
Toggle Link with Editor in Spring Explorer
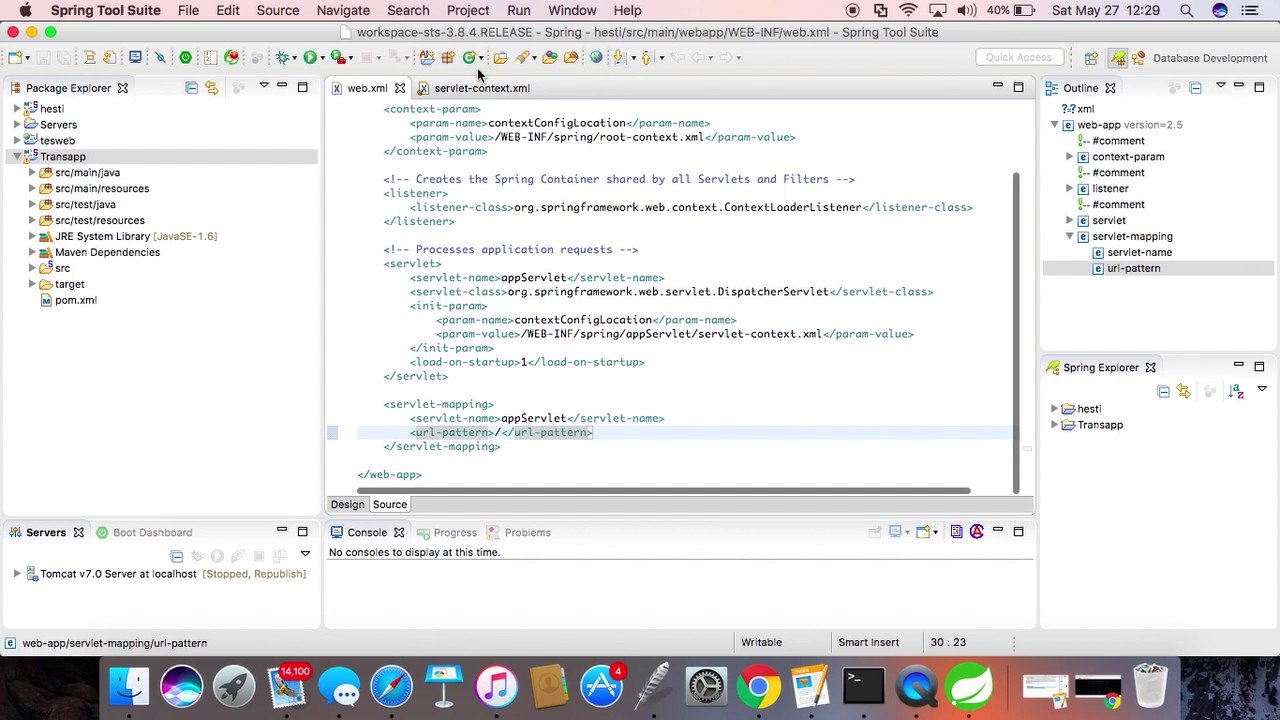(x=1183, y=391)
